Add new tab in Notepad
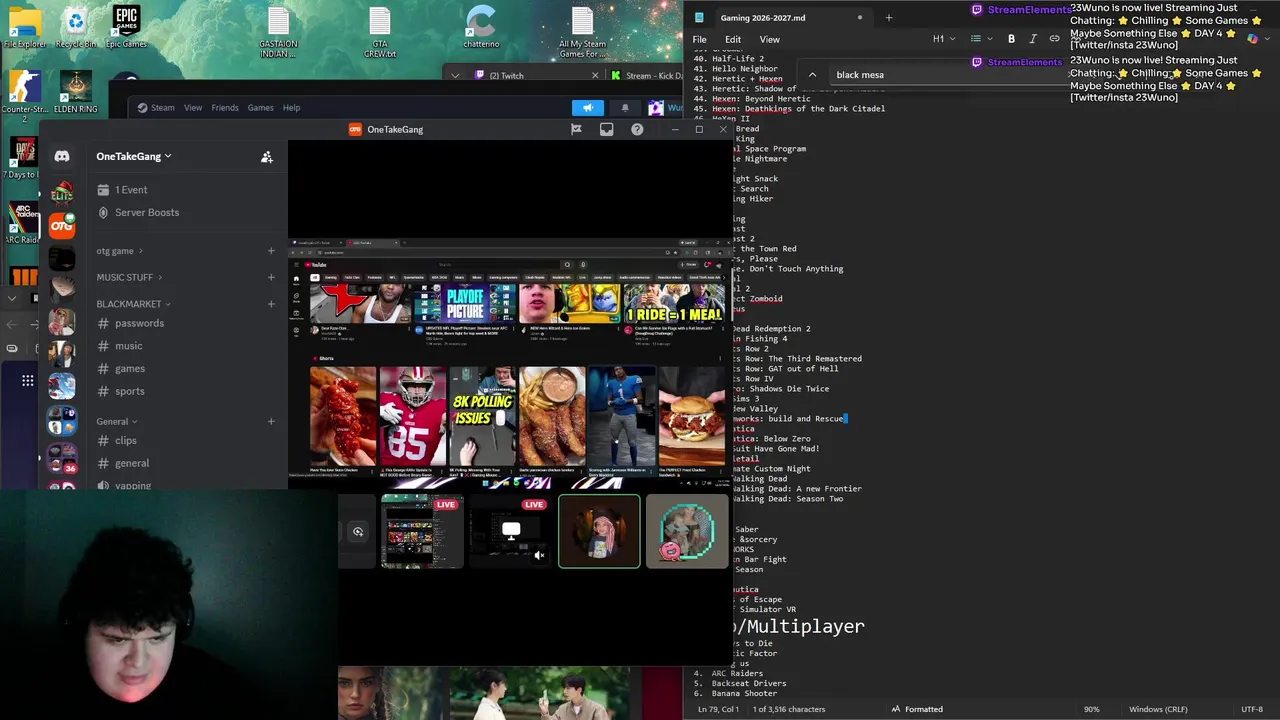 [889, 17]
